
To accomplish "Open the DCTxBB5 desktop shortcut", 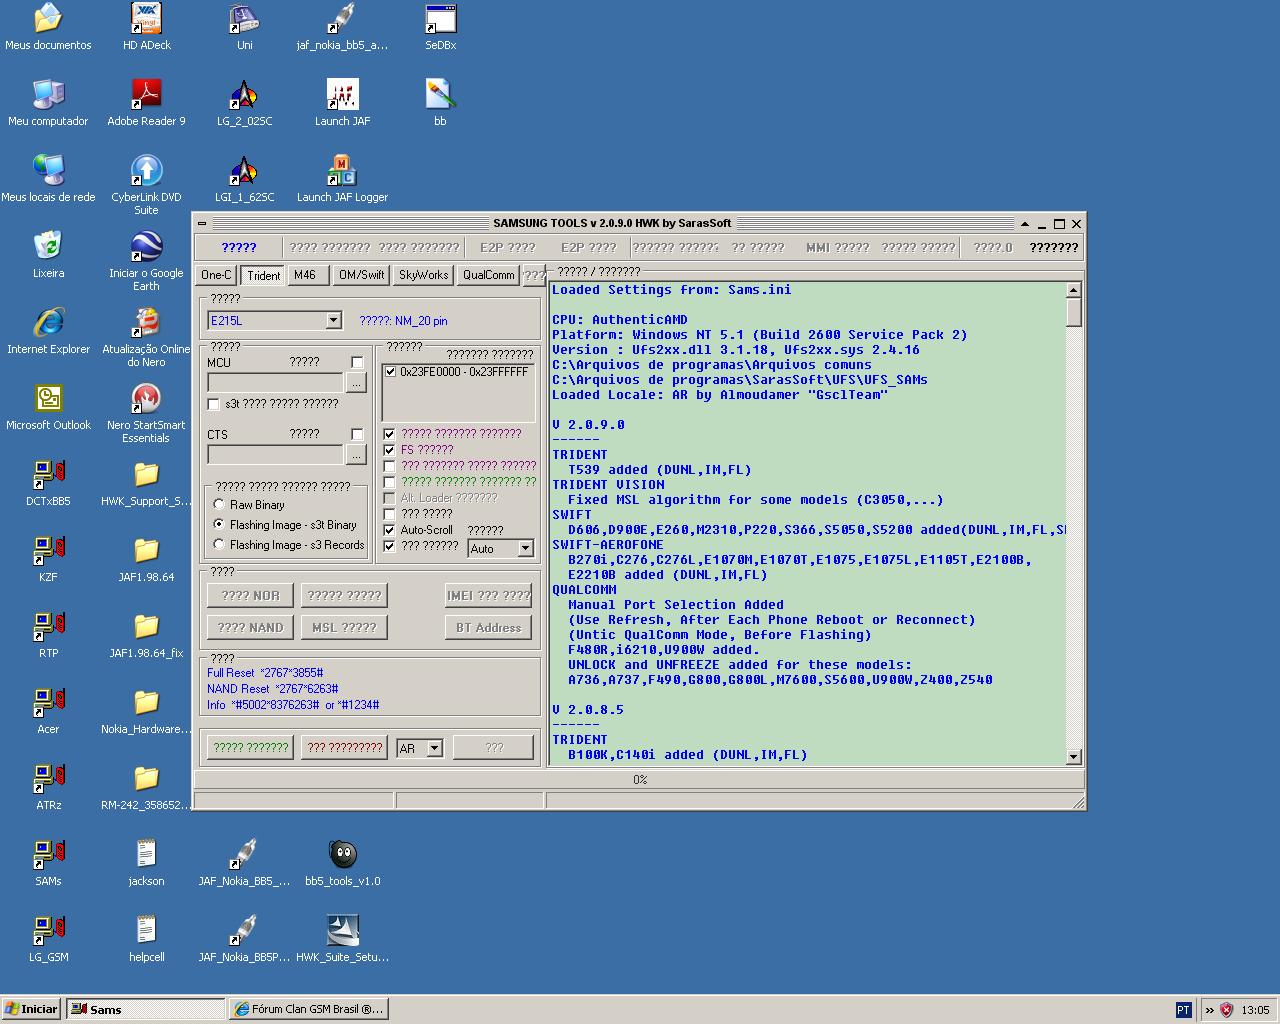I will pyautogui.click(x=48, y=476).
